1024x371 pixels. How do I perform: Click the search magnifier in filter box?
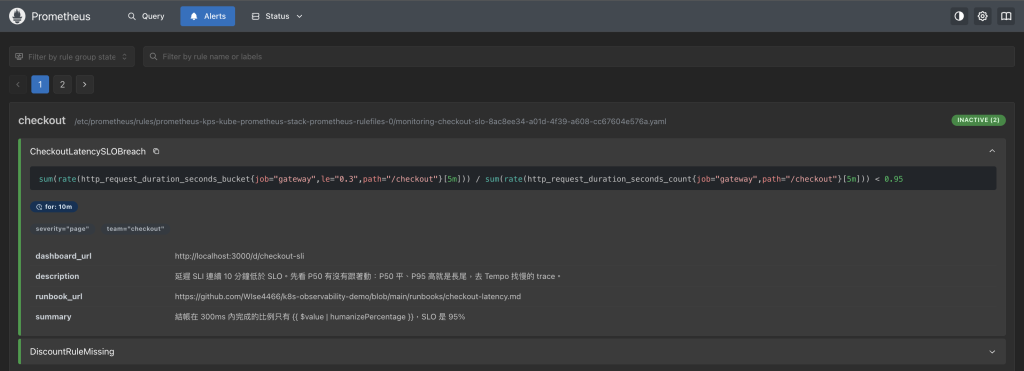153,57
